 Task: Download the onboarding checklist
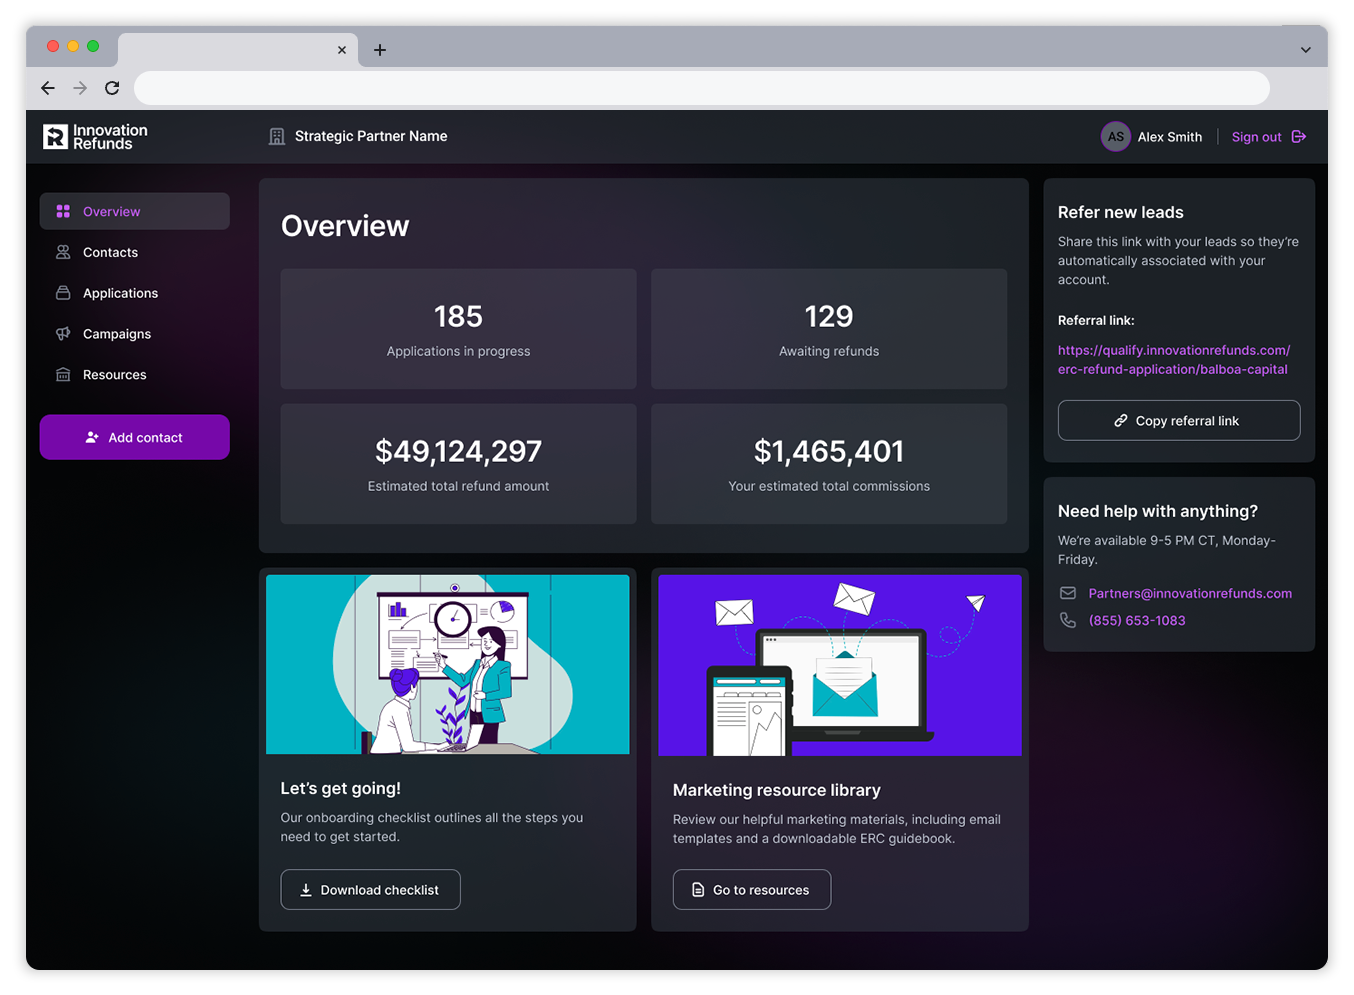tap(370, 890)
